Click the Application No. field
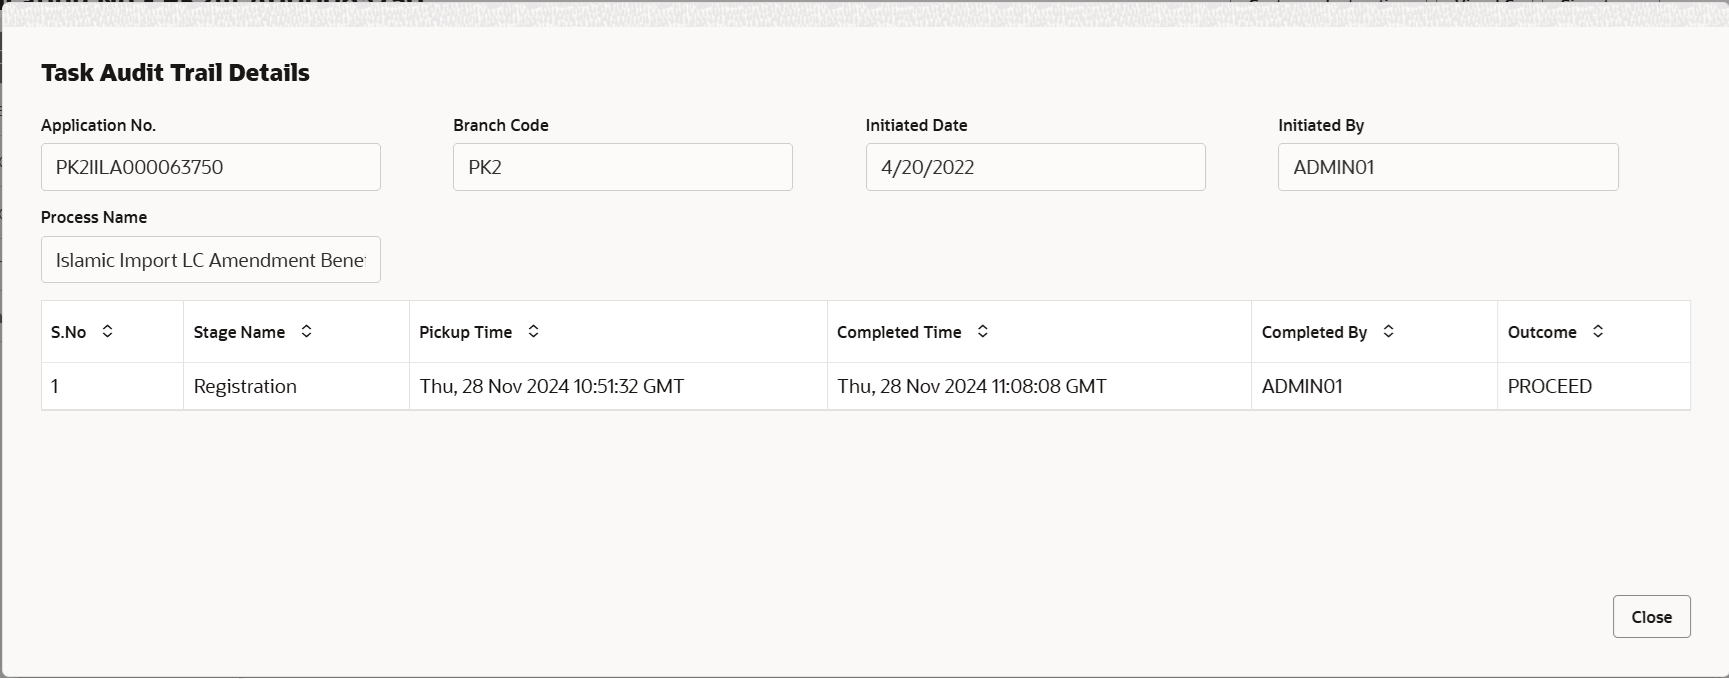This screenshot has width=1729, height=679. pos(211,167)
